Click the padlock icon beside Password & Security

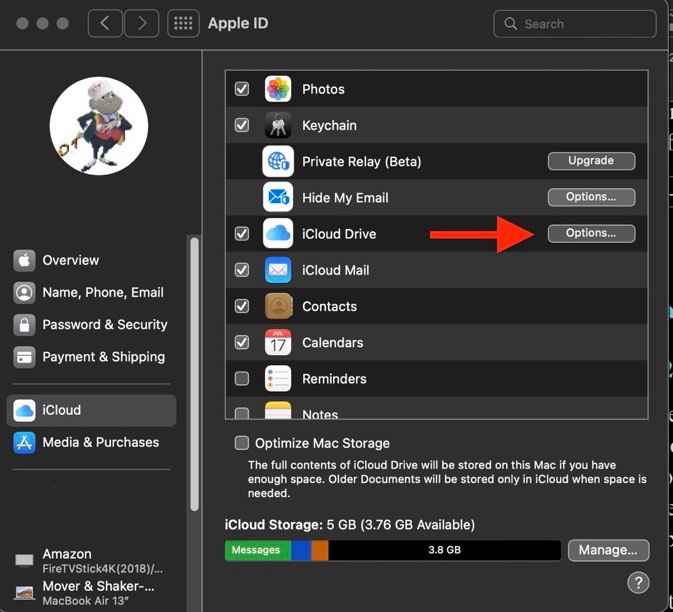coord(24,325)
